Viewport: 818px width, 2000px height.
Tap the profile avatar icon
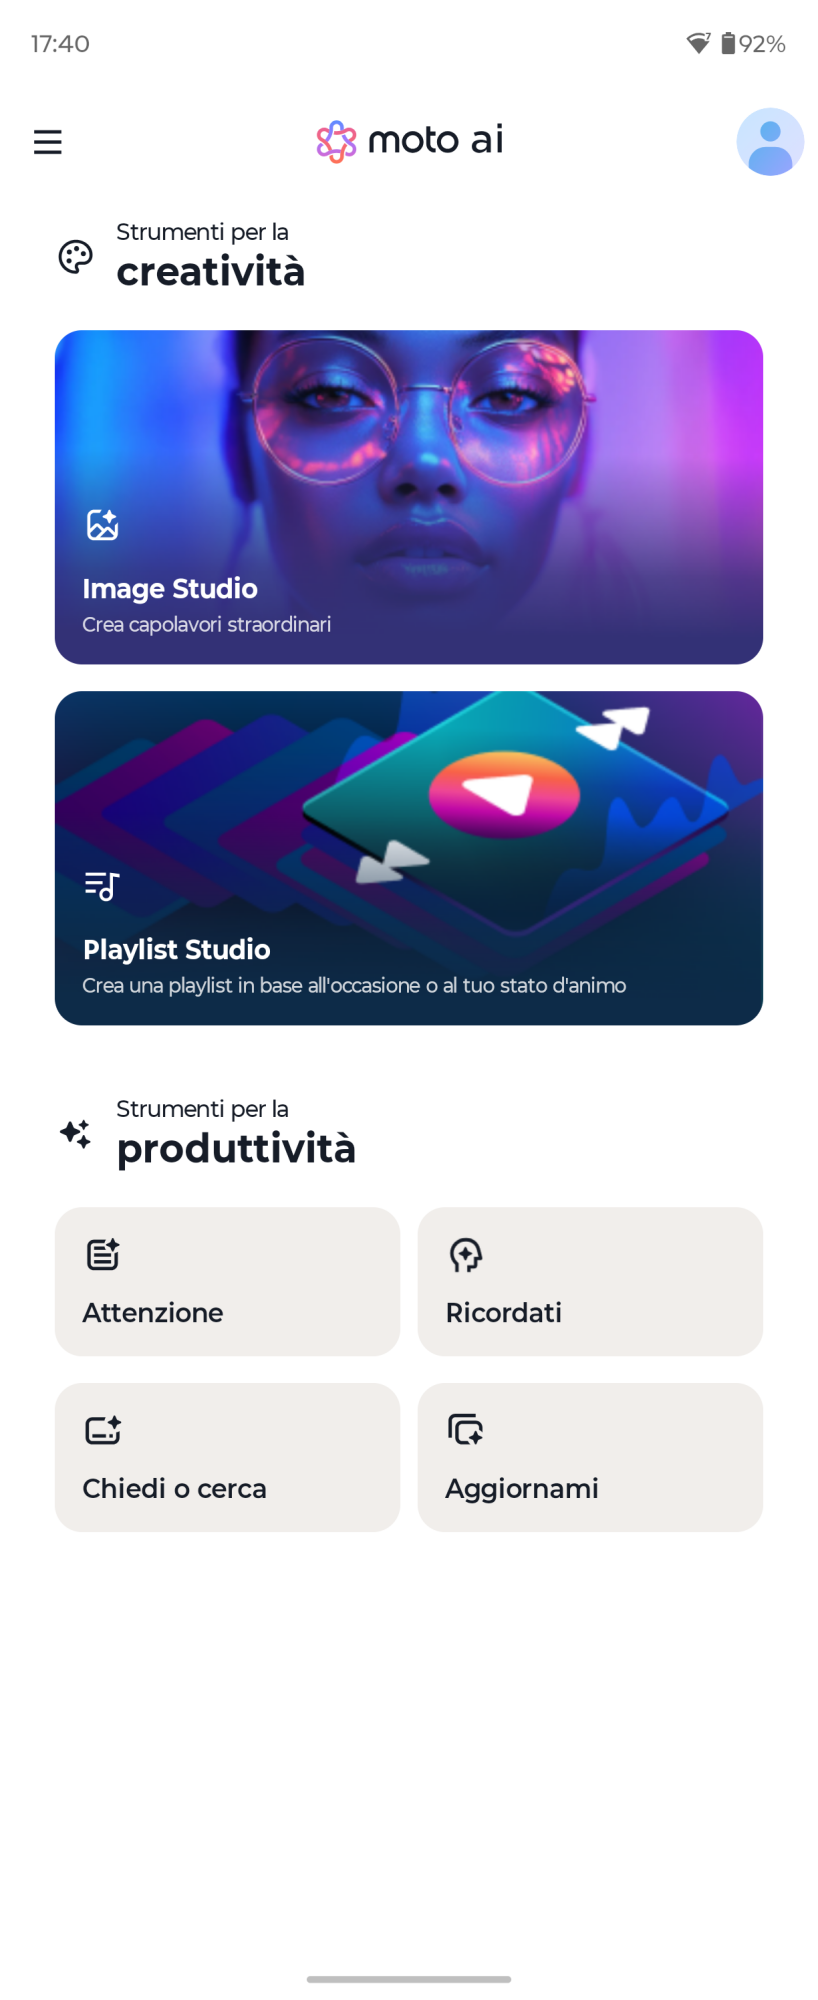click(x=769, y=142)
